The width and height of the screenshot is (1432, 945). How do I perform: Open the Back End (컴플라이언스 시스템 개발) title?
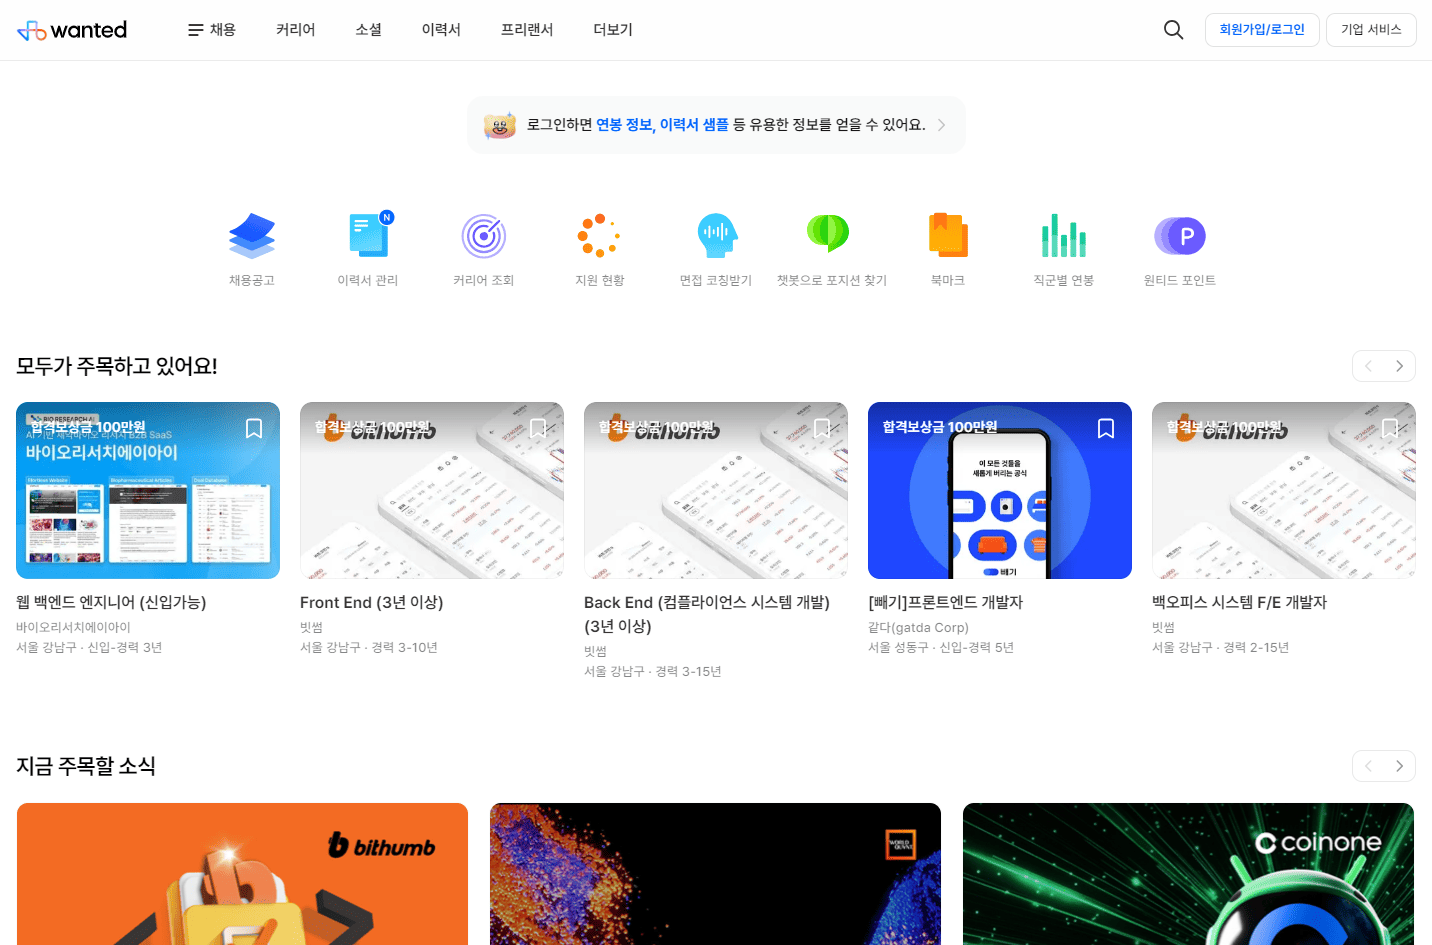(x=707, y=614)
